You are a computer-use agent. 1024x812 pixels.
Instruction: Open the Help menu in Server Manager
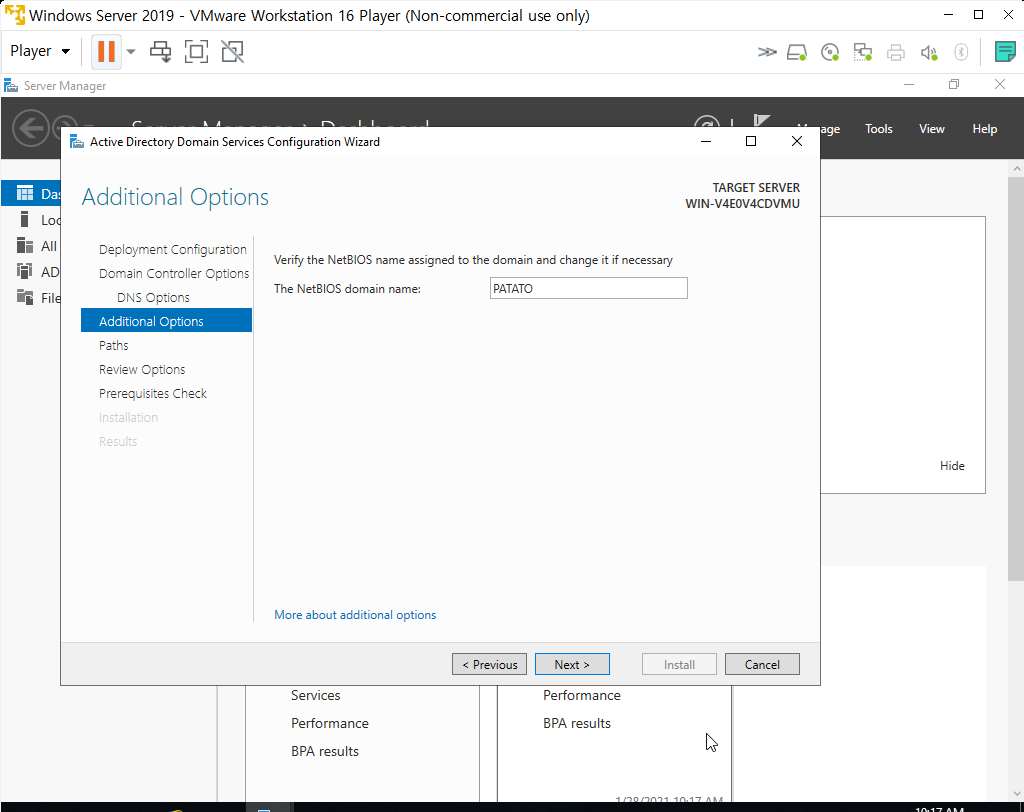984,129
